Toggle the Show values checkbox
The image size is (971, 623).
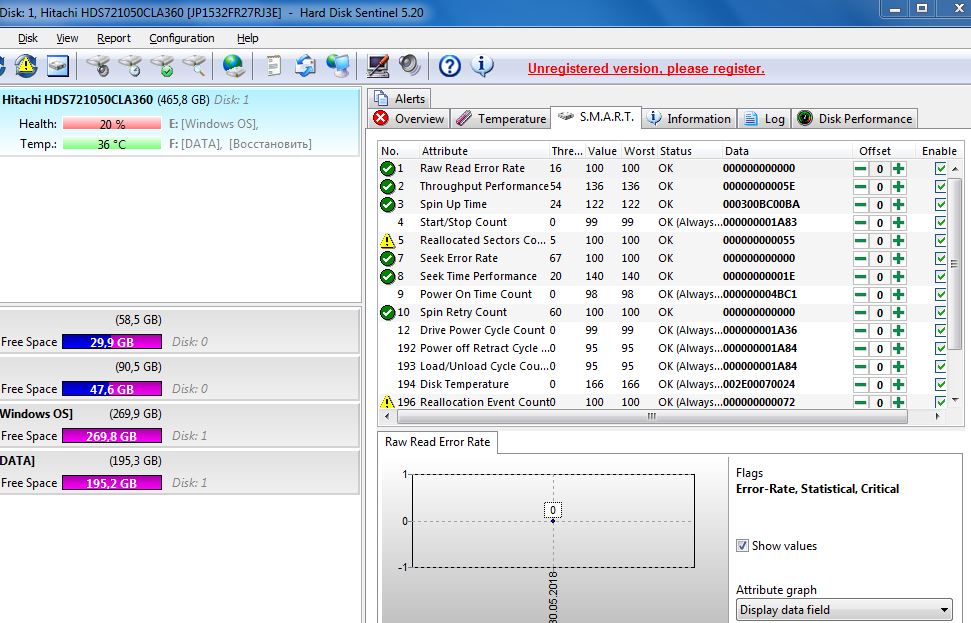coord(742,546)
